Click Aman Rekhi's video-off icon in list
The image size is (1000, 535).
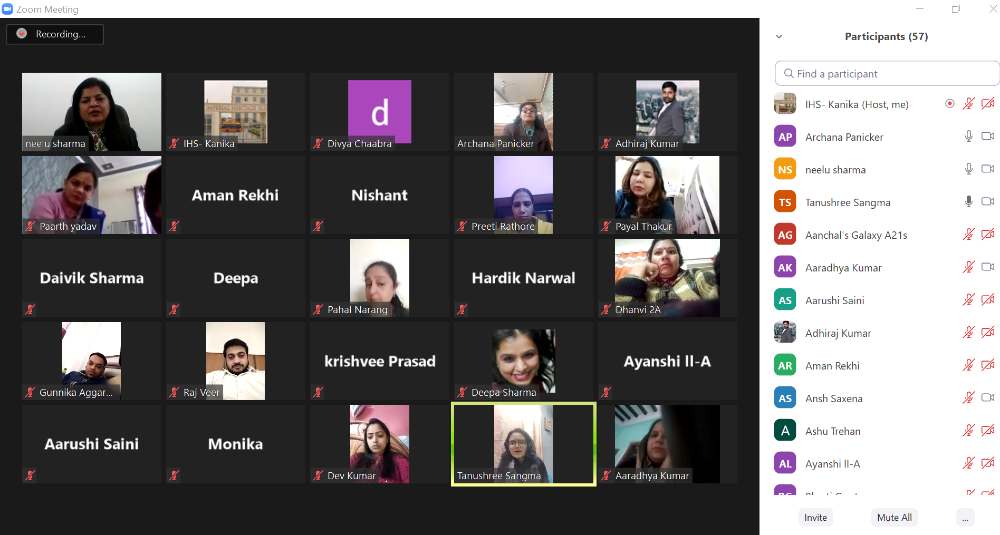point(988,365)
